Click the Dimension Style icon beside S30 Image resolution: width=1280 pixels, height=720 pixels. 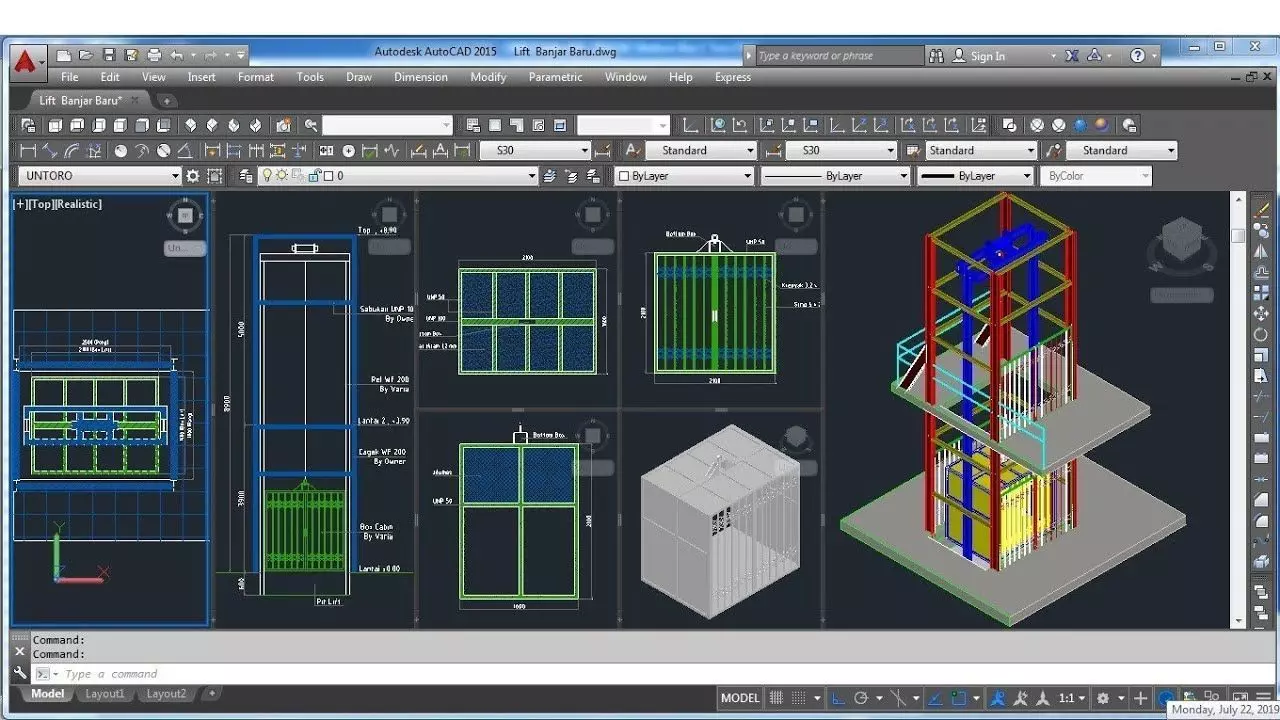pos(602,151)
